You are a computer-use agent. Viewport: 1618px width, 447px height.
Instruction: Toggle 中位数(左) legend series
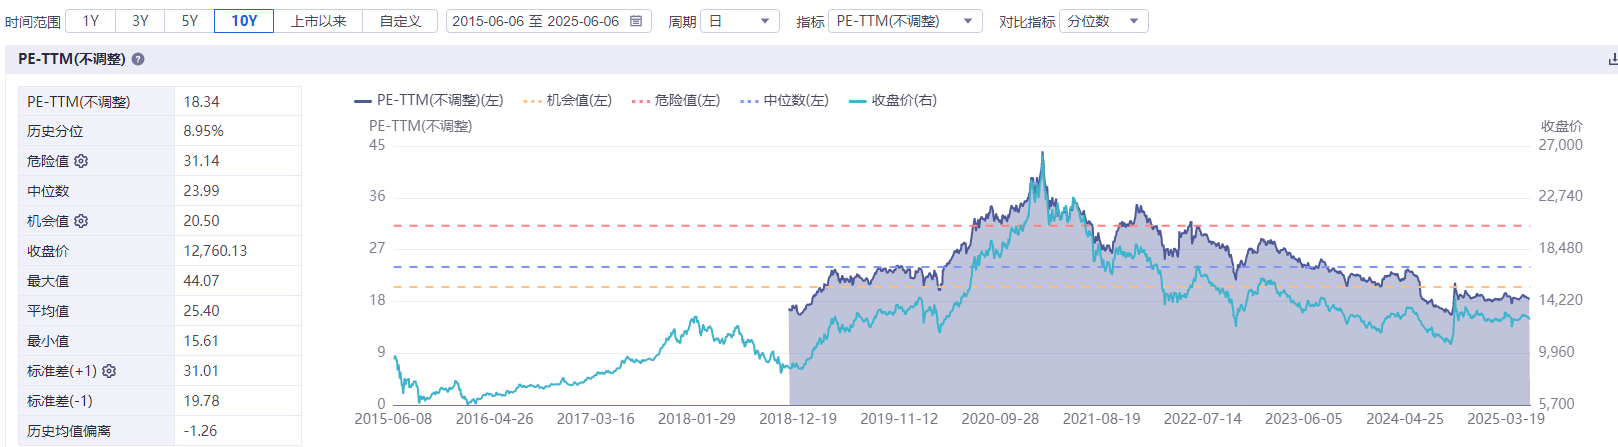[x=785, y=100]
